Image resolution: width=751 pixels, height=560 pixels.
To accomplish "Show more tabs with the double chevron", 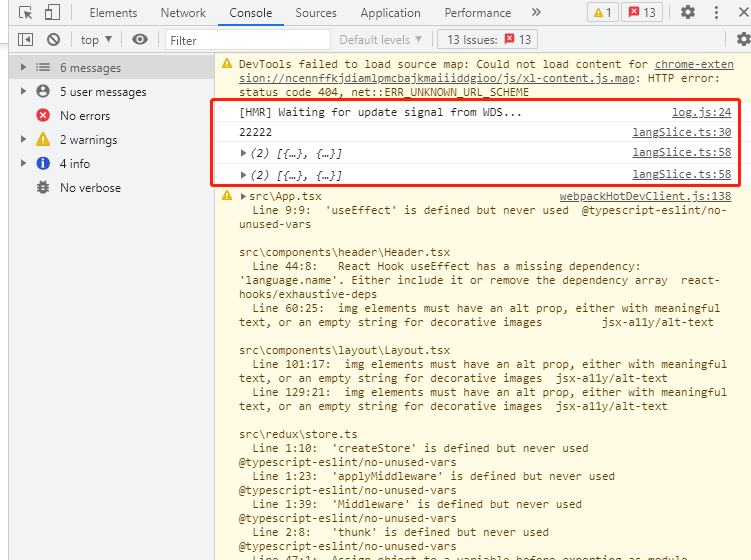I will pyautogui.click(x=536, y=12).
